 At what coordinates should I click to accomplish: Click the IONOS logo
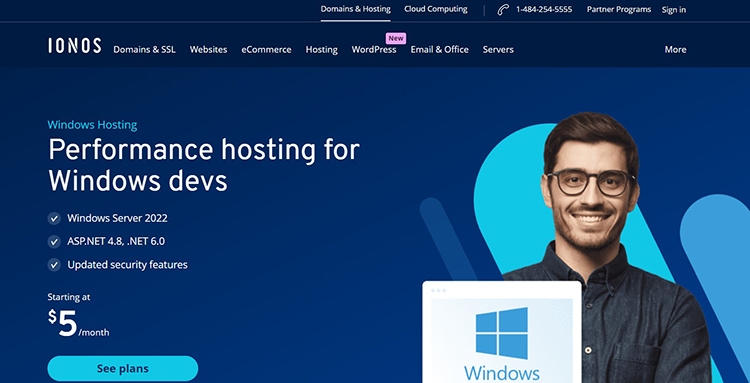pyautogui.click(x=74, y=46)
